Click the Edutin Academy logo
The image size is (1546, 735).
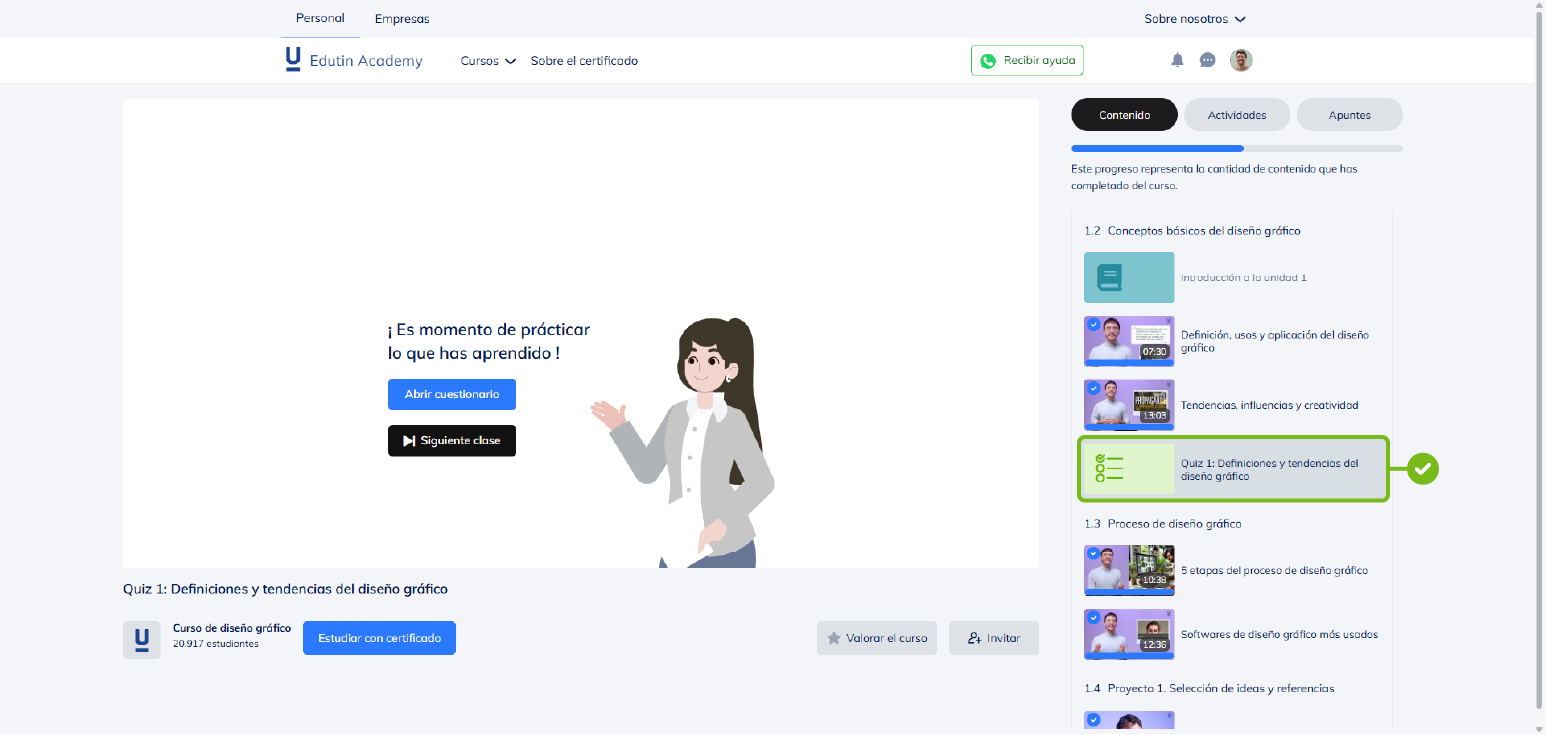pyautogui.click(x=353, y=60)
